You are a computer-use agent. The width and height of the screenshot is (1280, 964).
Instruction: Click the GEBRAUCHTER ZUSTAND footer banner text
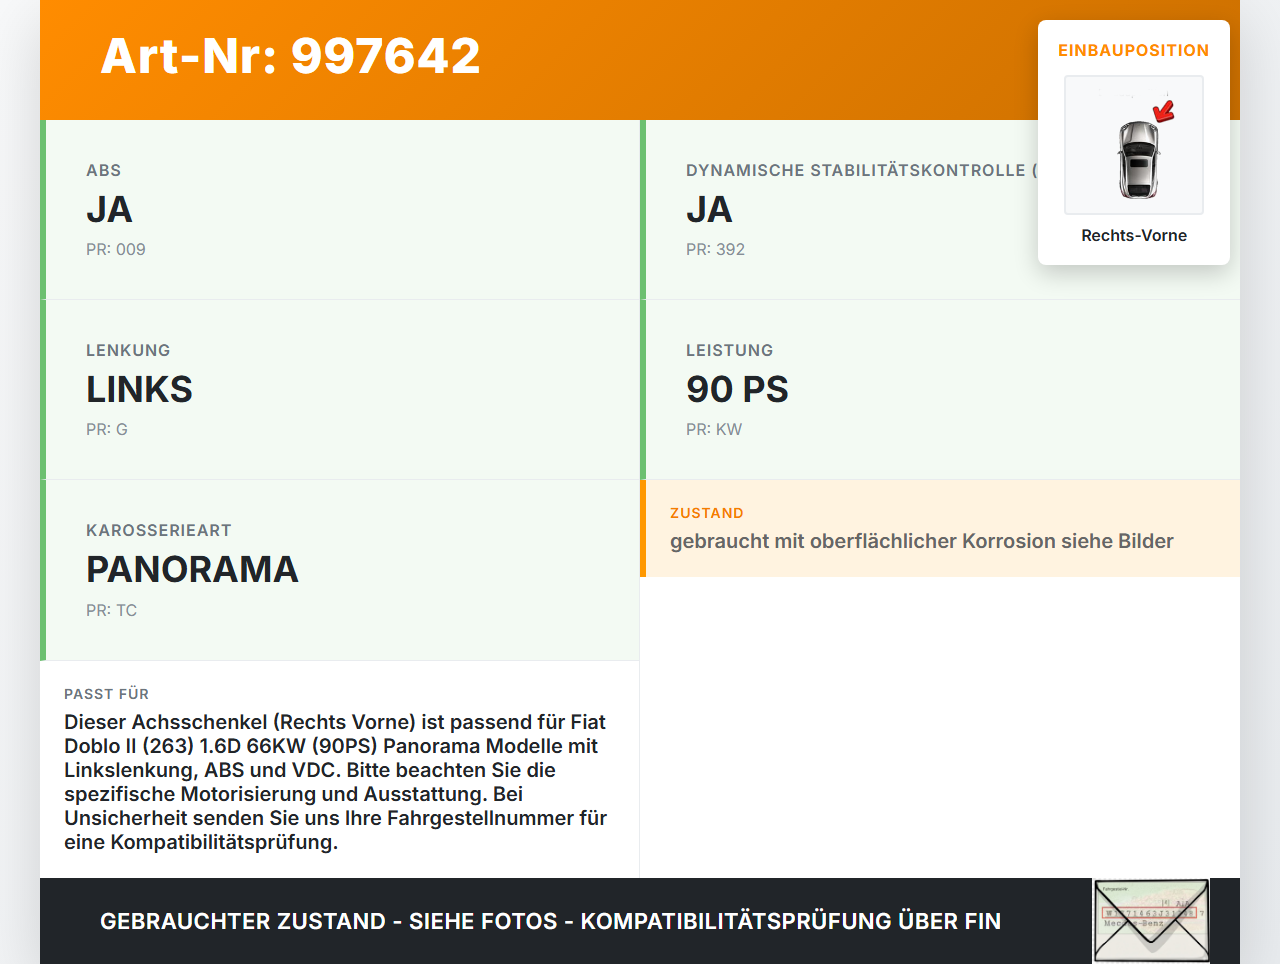pyautogui.click(x=550, y=921)
